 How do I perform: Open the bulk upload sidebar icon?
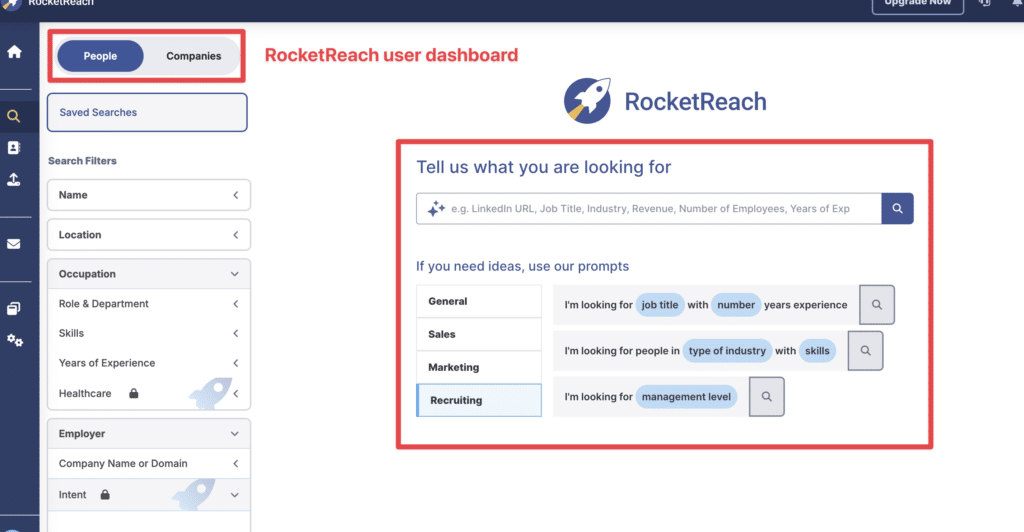[14, 180]
